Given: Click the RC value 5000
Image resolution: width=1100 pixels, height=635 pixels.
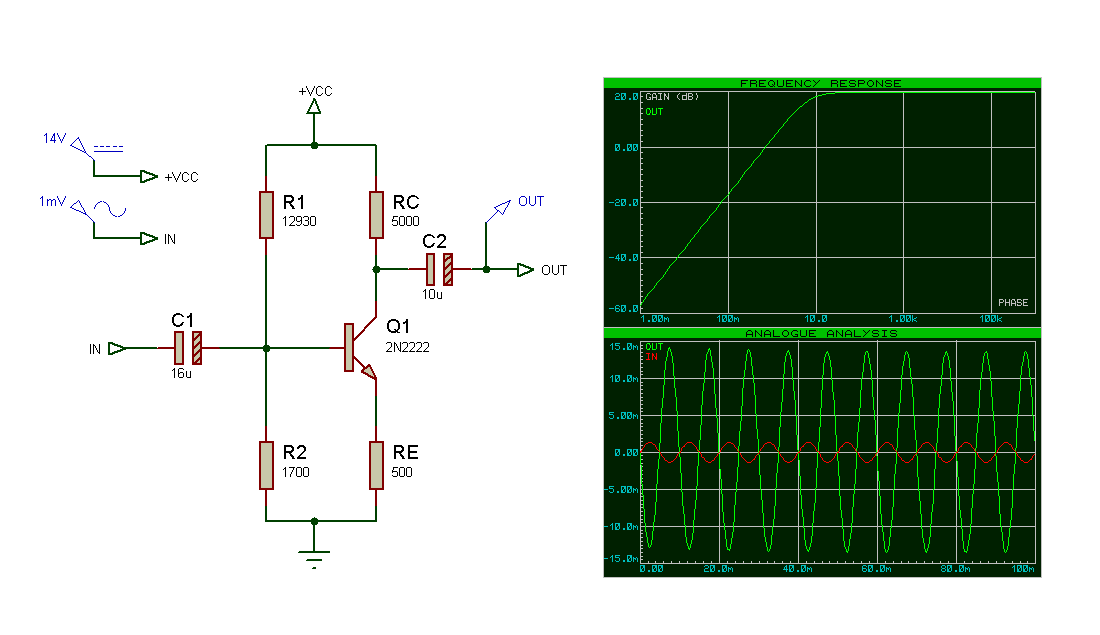Looking at the screenshot, I should pyautogui.click(x=405, y=222).
